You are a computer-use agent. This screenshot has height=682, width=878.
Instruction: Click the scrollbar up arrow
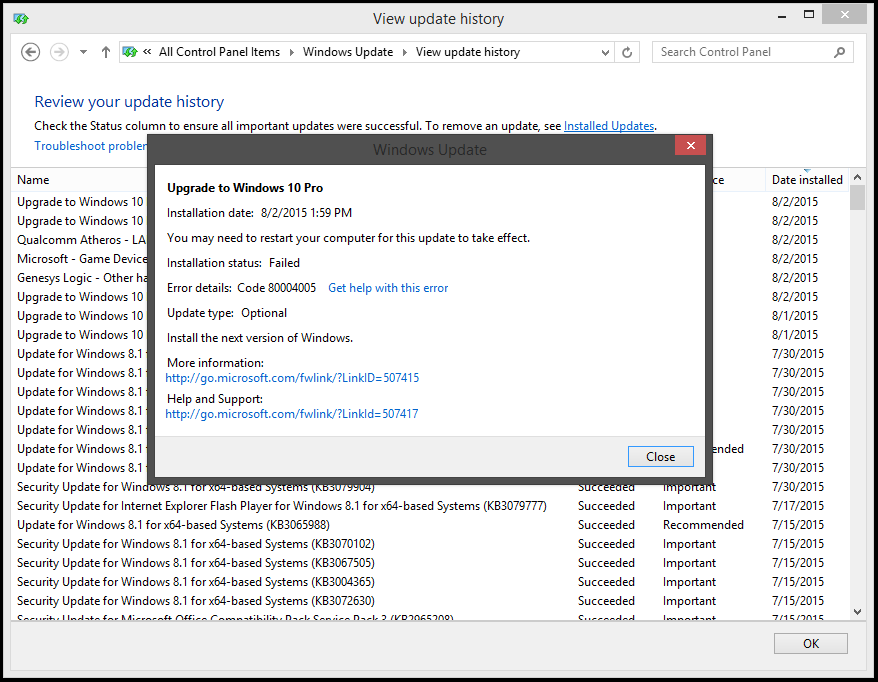[857, 177]
